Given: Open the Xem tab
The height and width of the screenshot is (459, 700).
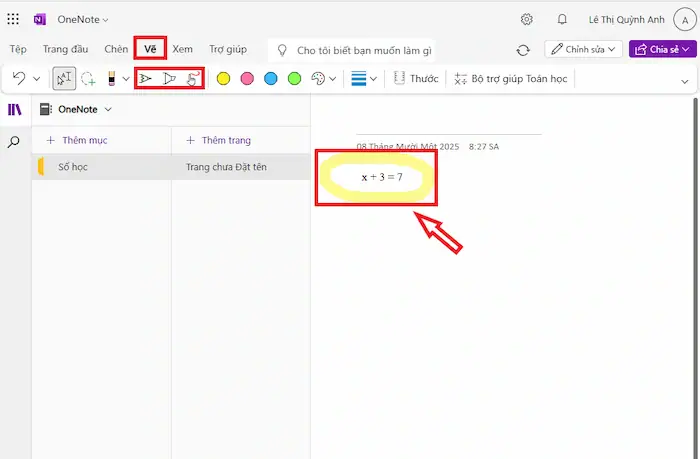Looking at the screenshot, I should click(x=182, y=49).
